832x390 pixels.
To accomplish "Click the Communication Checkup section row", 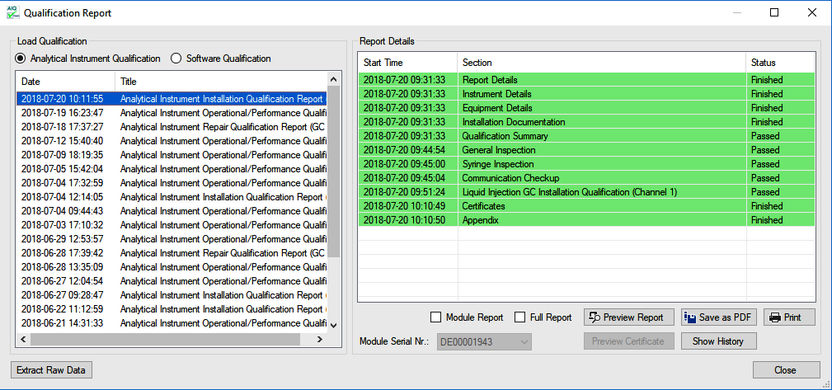I will (587, 178).
